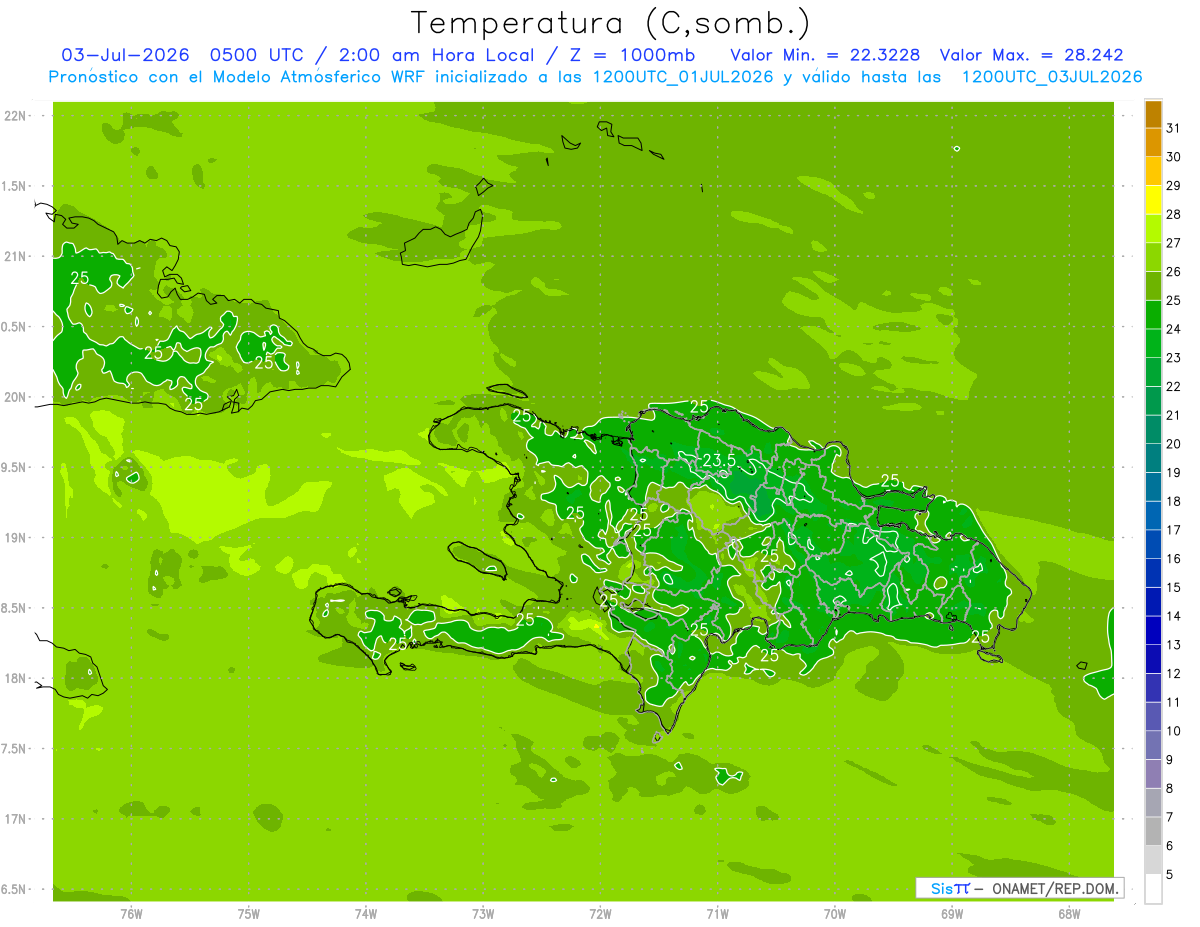Click 'Valor Min. = 22.3228' value
This screenshot has width=1200, height=927.
pos(826,55)
